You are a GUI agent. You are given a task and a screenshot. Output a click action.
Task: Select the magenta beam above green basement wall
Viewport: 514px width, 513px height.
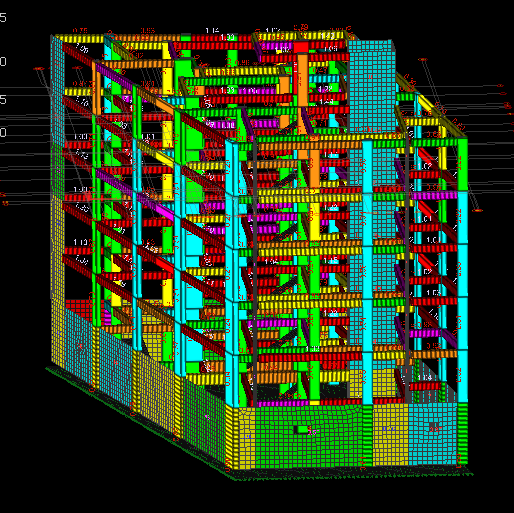283,403
